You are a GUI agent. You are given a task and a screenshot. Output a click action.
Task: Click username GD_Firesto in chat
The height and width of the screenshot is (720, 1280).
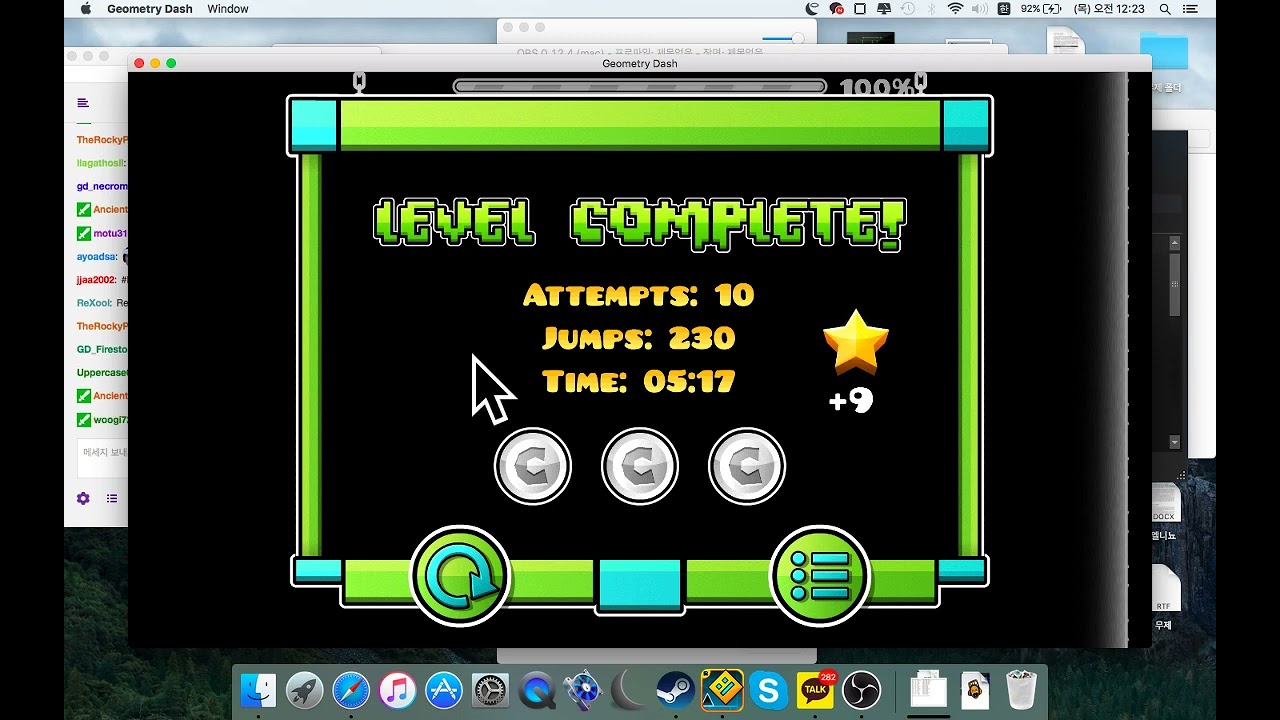click(102, 349)
